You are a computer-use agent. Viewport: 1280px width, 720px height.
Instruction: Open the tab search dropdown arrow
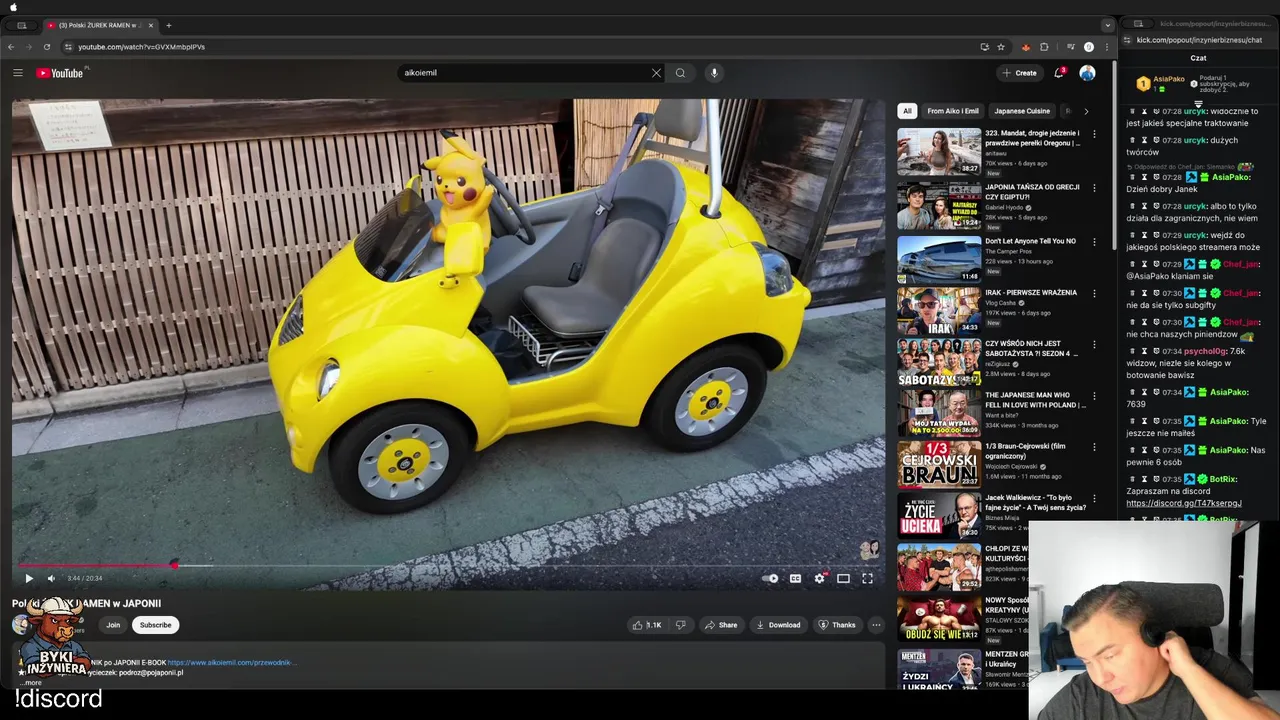pos(1107,25)
